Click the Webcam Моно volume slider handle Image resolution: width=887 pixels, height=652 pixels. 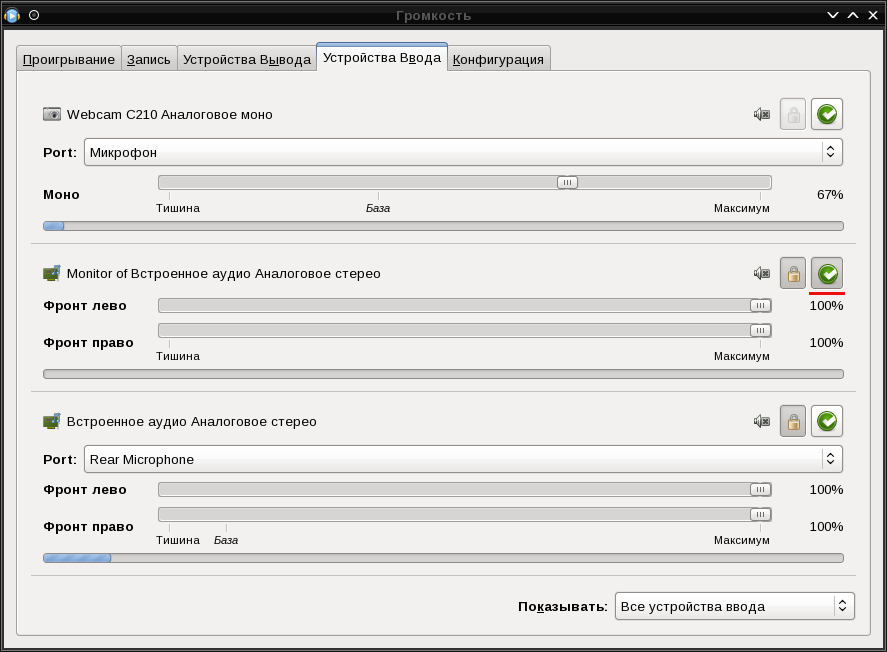coord(568,182)
